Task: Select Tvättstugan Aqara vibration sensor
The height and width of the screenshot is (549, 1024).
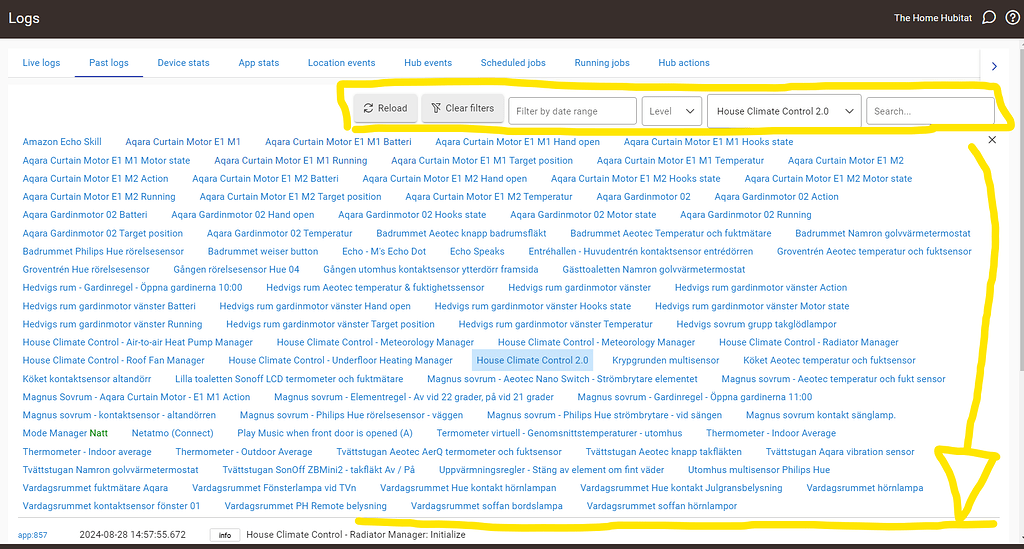Action: pyautogui.click(x=840, y=452)
